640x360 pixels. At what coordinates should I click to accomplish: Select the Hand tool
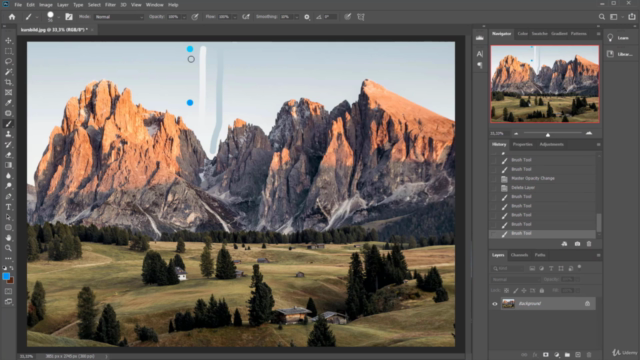click(x=8, y=238)
